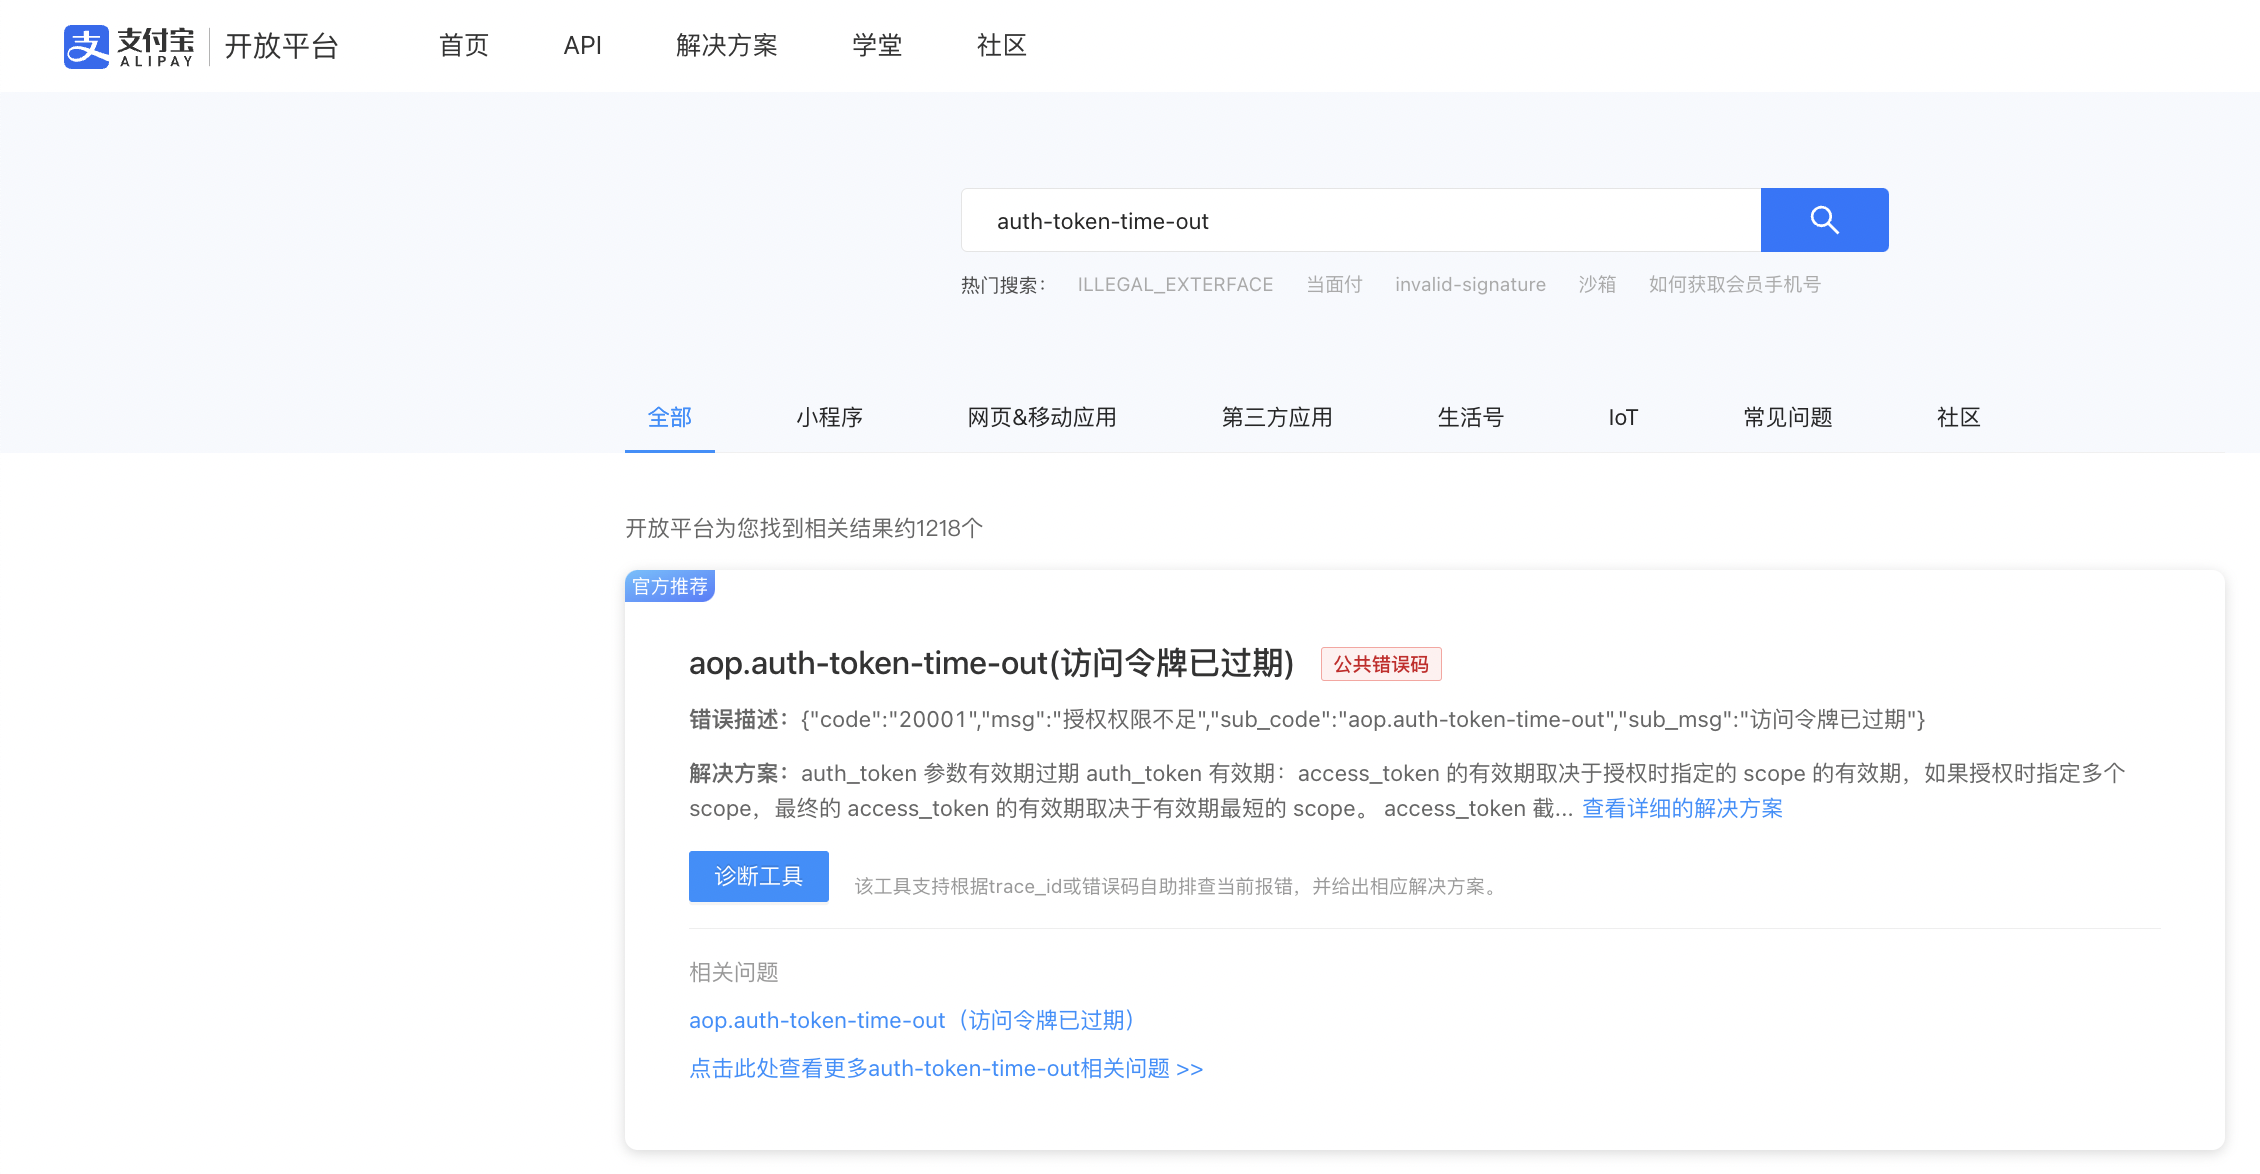This screenshot has width=2260, height=1174.
Task: Launch the 诊断工具 button
Action: [x=759, y=877]
